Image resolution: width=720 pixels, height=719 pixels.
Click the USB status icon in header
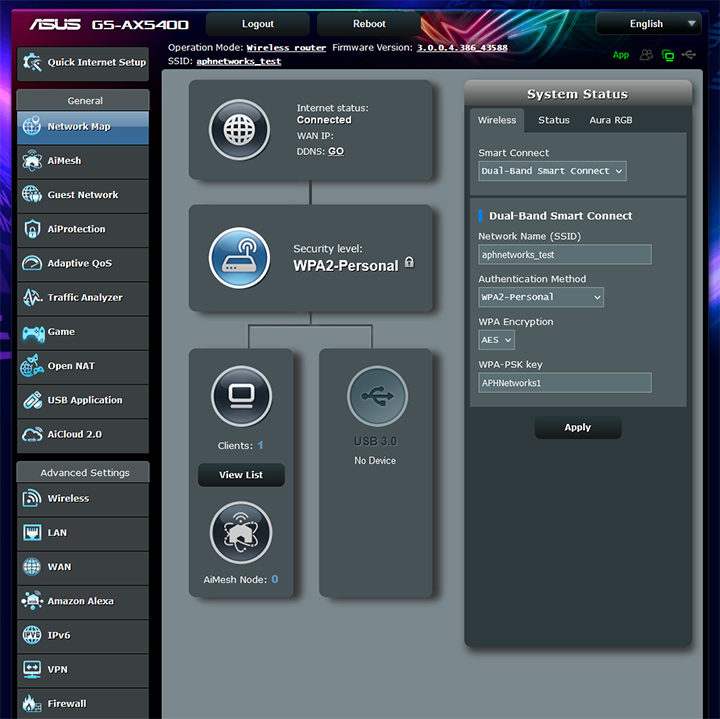(688, 55)
